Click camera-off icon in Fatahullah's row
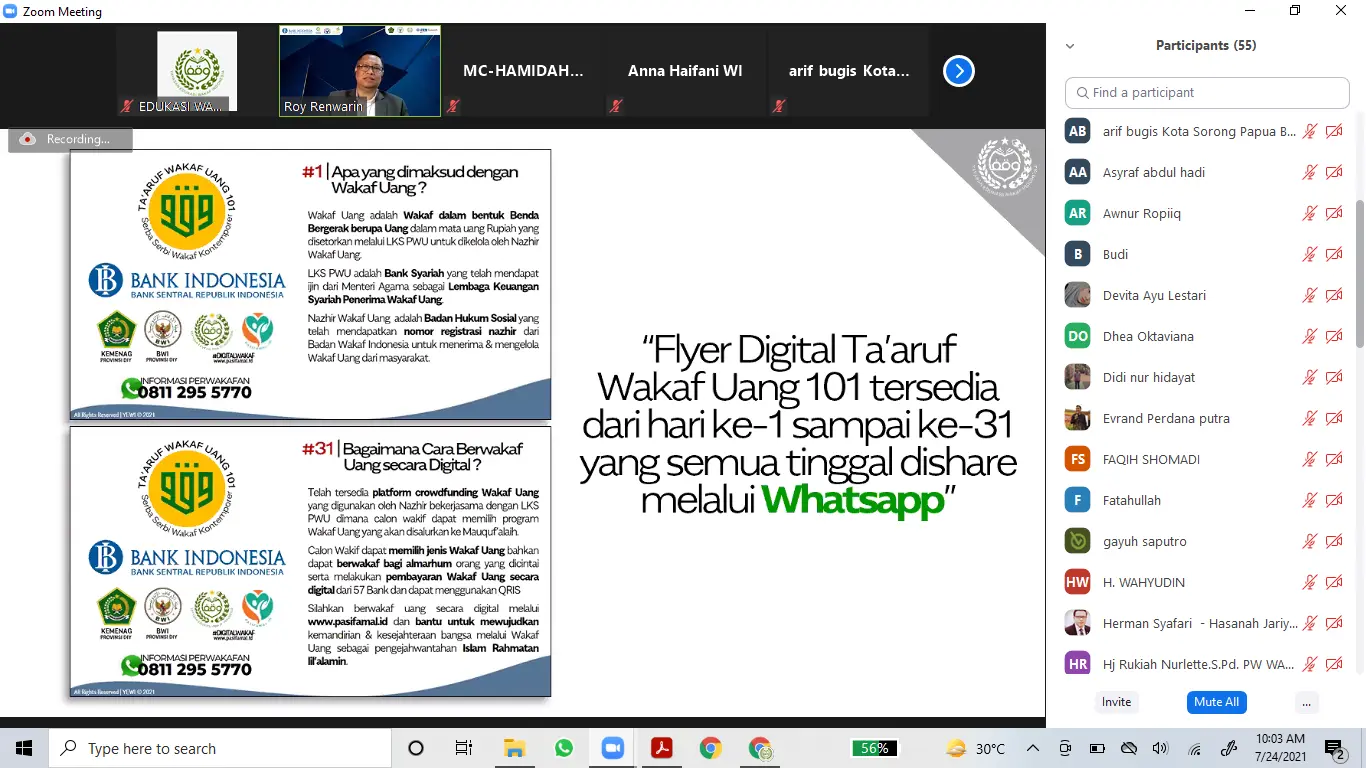Image resolution: width=1366 pixels, height=768 pixels. click(1334, 500)
